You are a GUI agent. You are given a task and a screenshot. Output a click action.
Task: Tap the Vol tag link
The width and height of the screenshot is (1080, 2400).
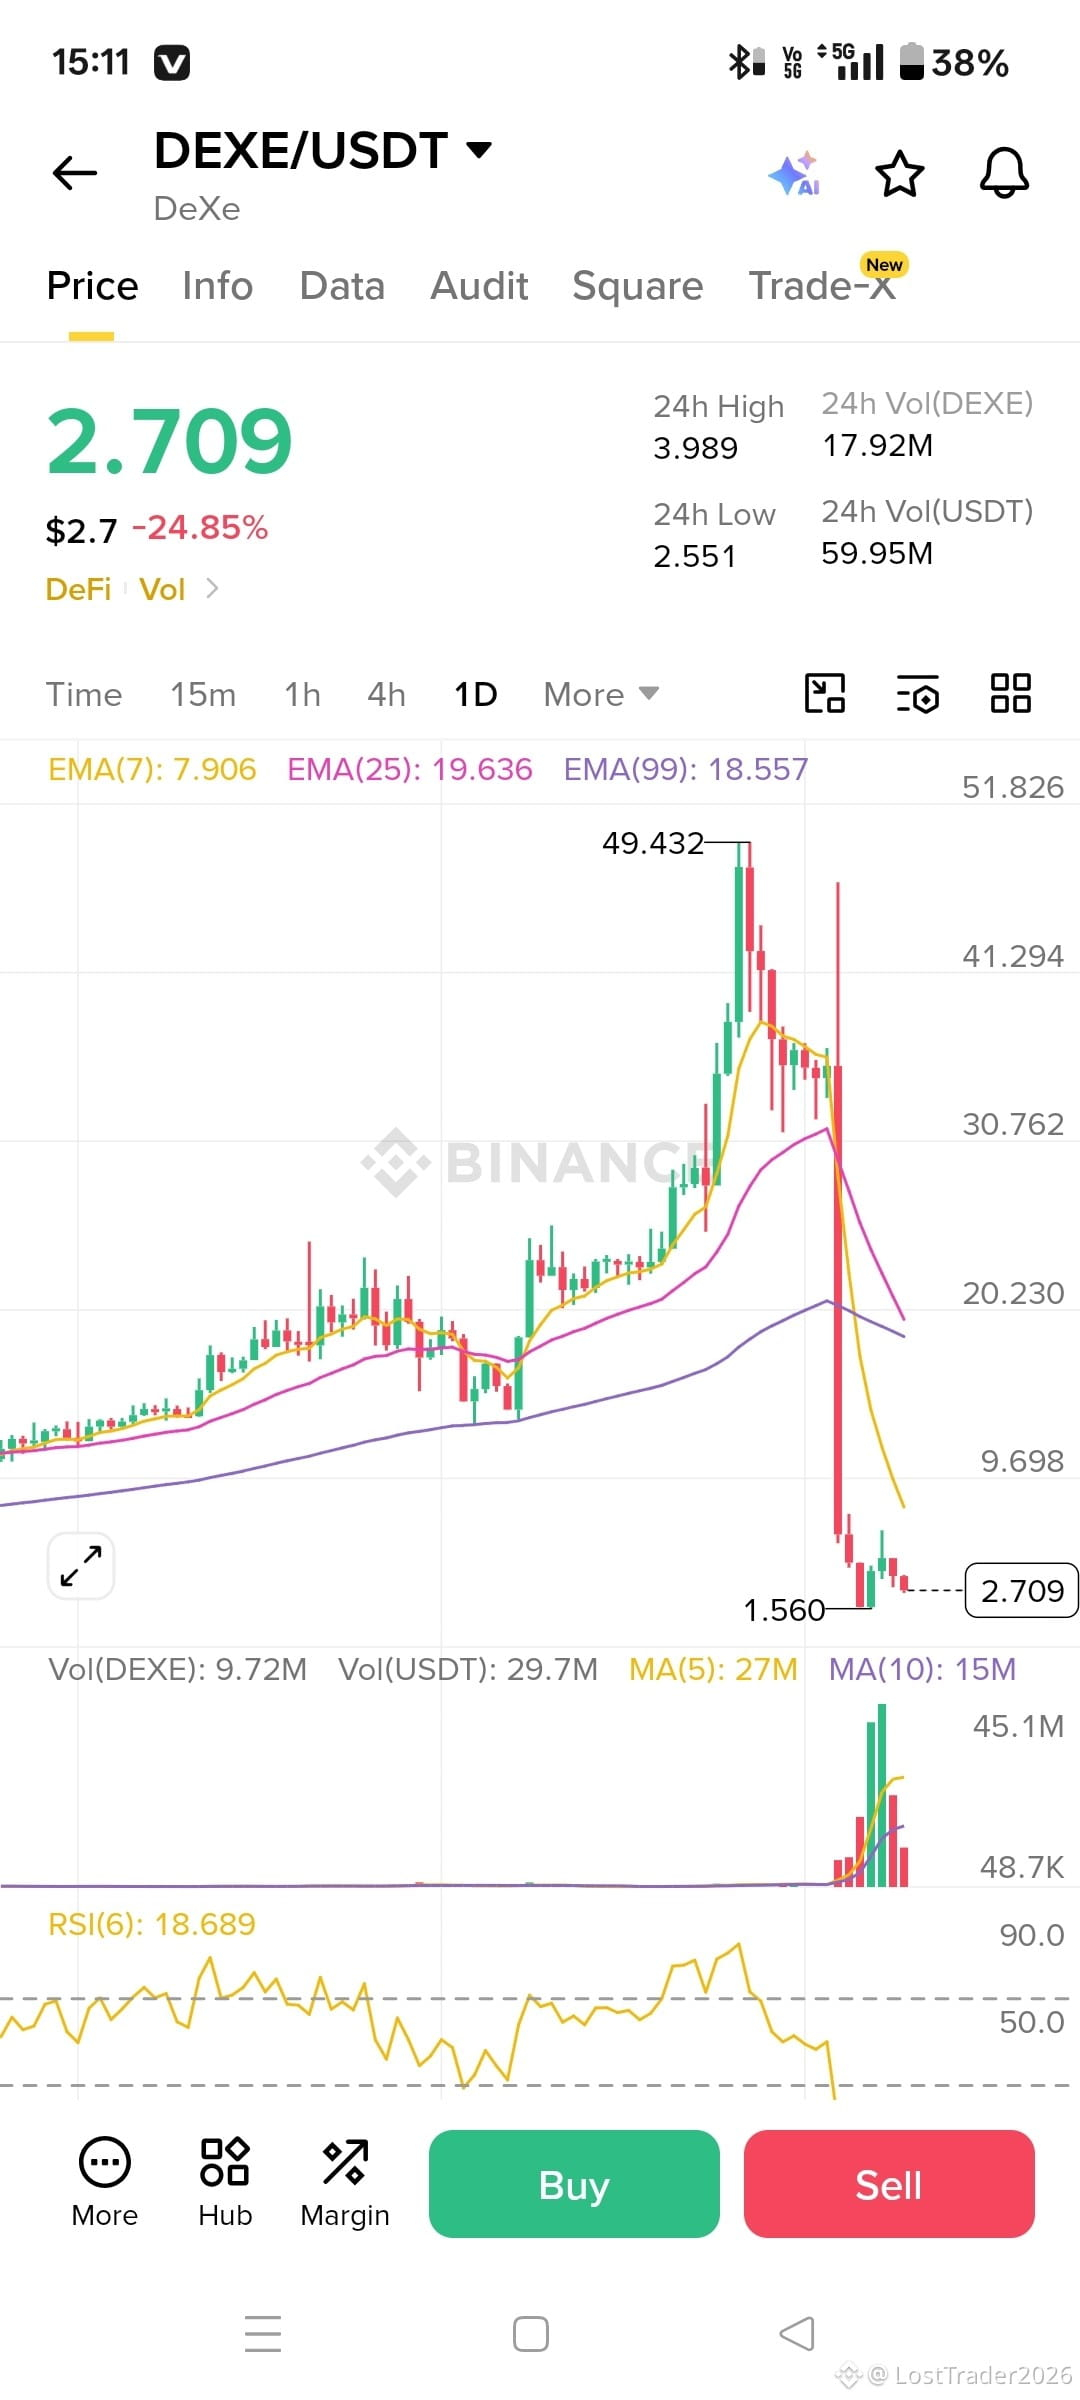(162, 589)
